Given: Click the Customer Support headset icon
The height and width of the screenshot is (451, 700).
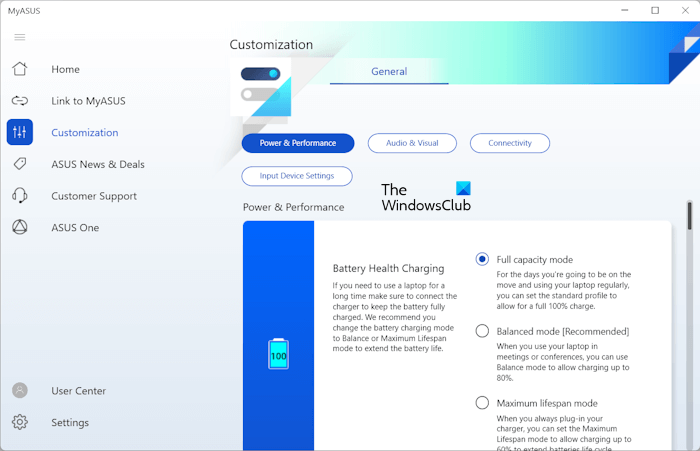Looking at the screenshot, I should pos(20,196).
